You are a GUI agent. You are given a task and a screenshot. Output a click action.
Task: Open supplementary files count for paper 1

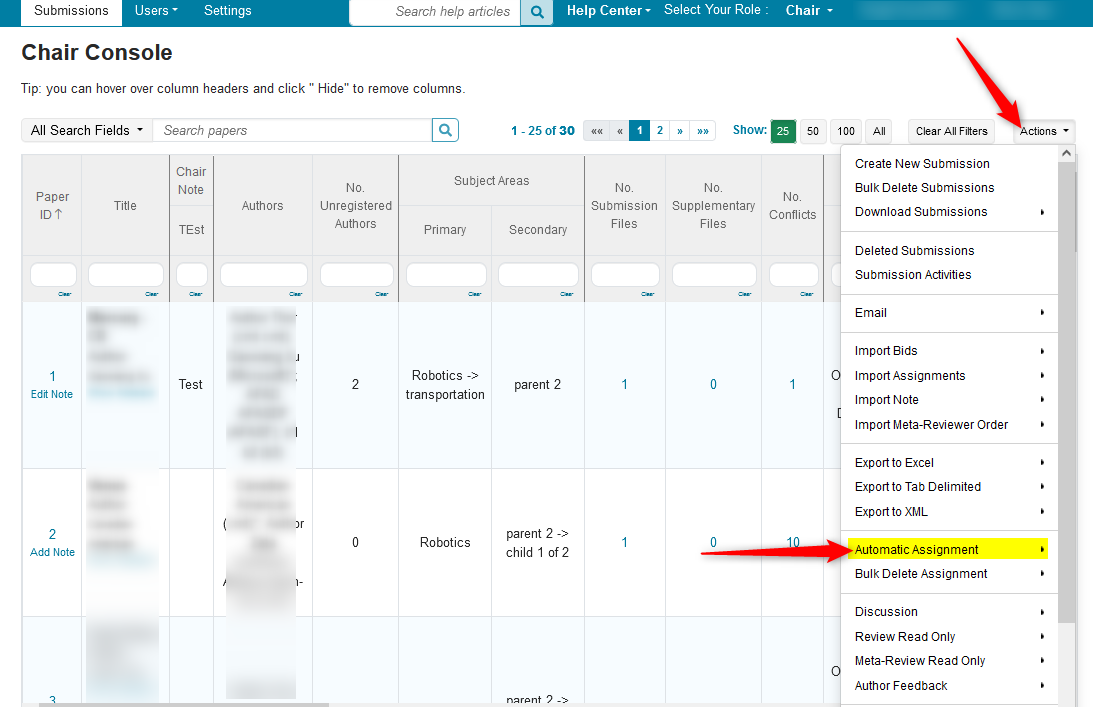713,384
